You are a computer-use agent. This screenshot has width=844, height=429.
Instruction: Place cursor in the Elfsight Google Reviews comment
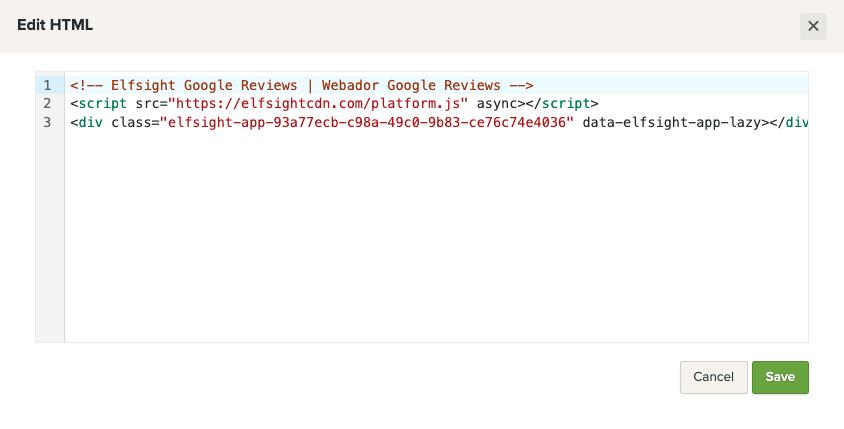click(x=301, y=85)
